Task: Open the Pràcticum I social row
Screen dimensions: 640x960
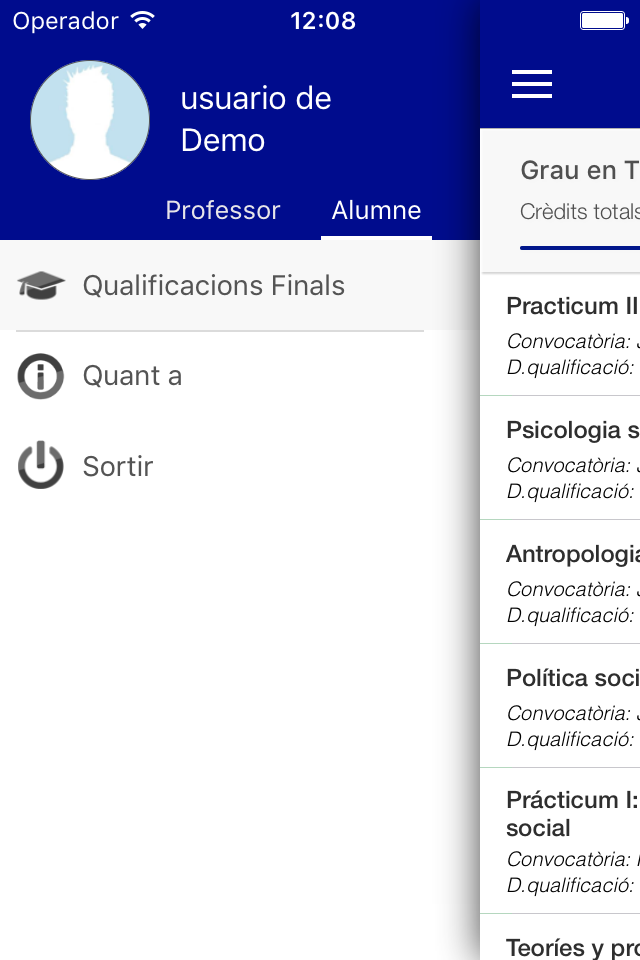Action: click(560, 841)
